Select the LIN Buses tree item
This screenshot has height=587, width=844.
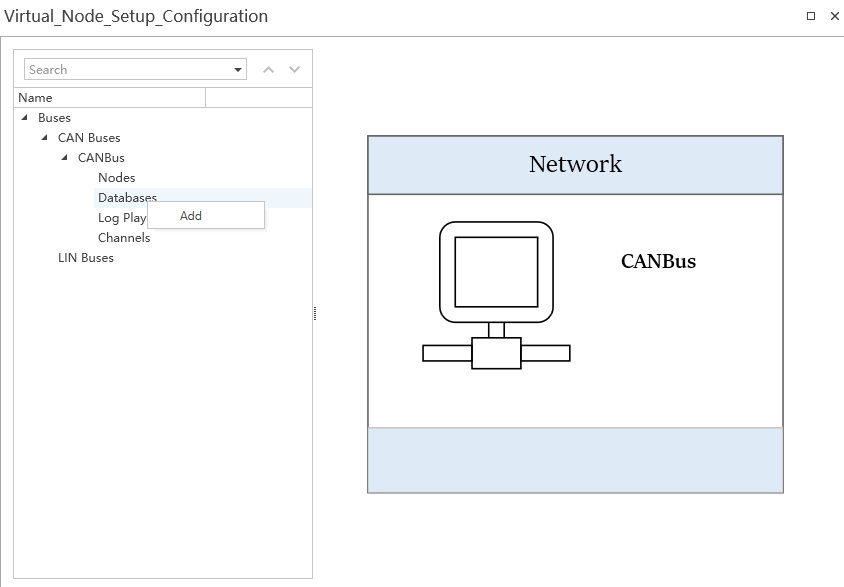(x=86, y=258)
